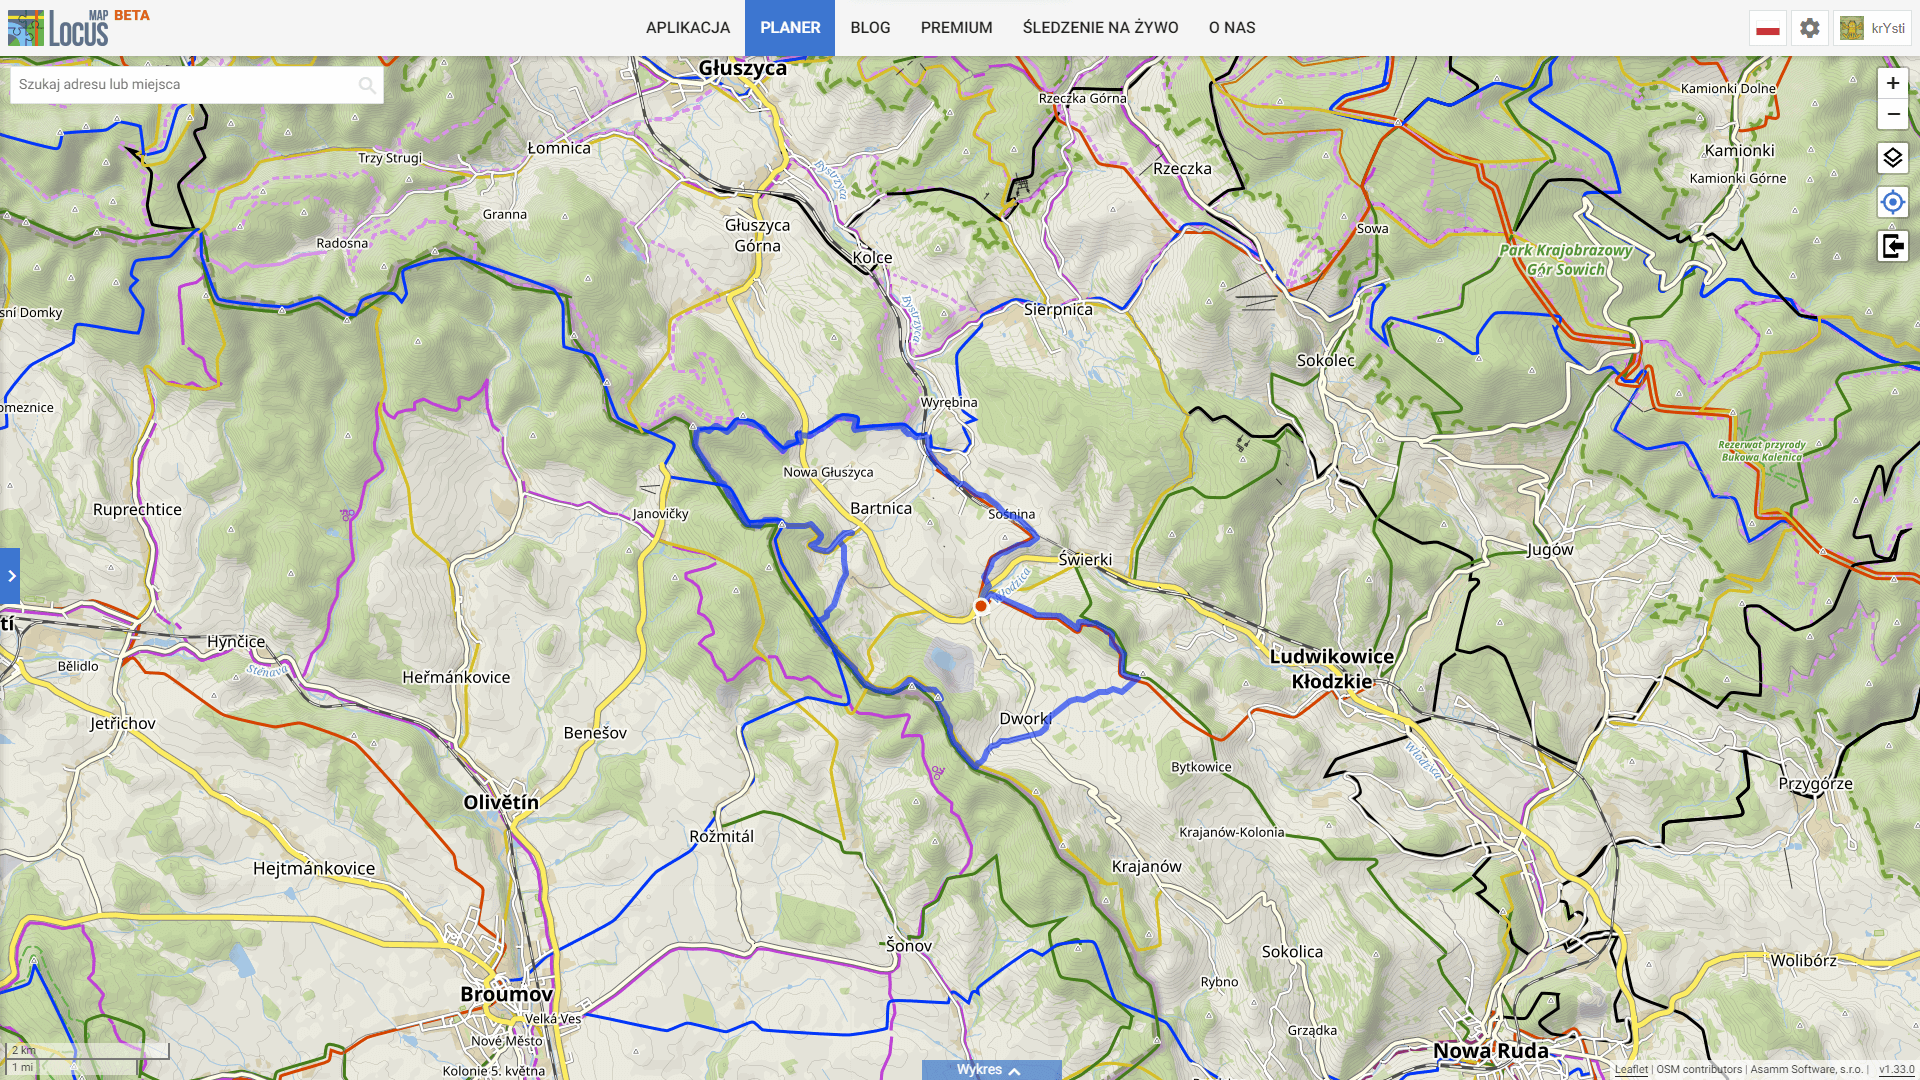
Task: Click the Leaflet attribution link
Action: (1630, 1069)
